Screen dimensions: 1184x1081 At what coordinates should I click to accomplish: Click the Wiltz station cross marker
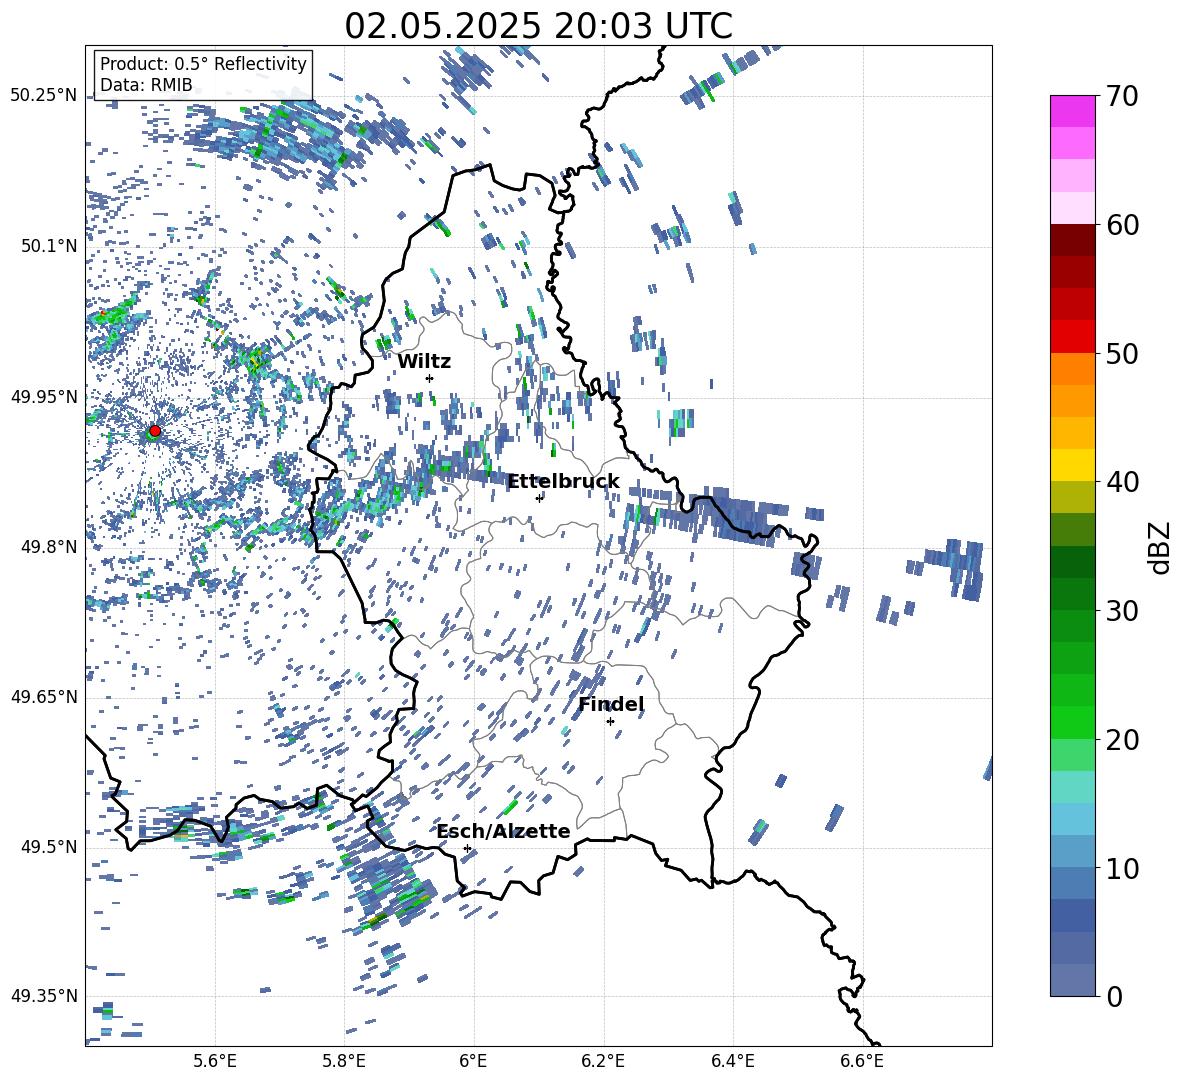click(430, 378)
